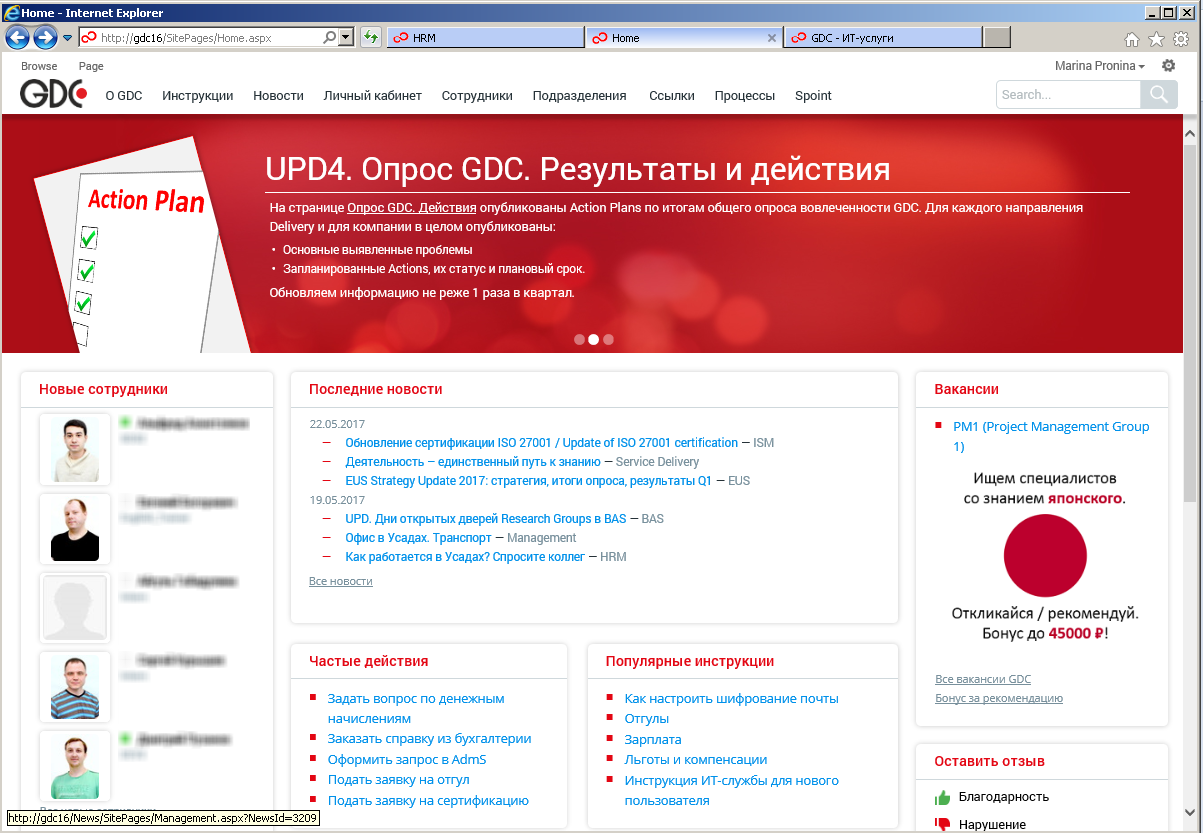Open Льготы и компенсации instruction link
1203x833 pixels.
tap(696, 759)
